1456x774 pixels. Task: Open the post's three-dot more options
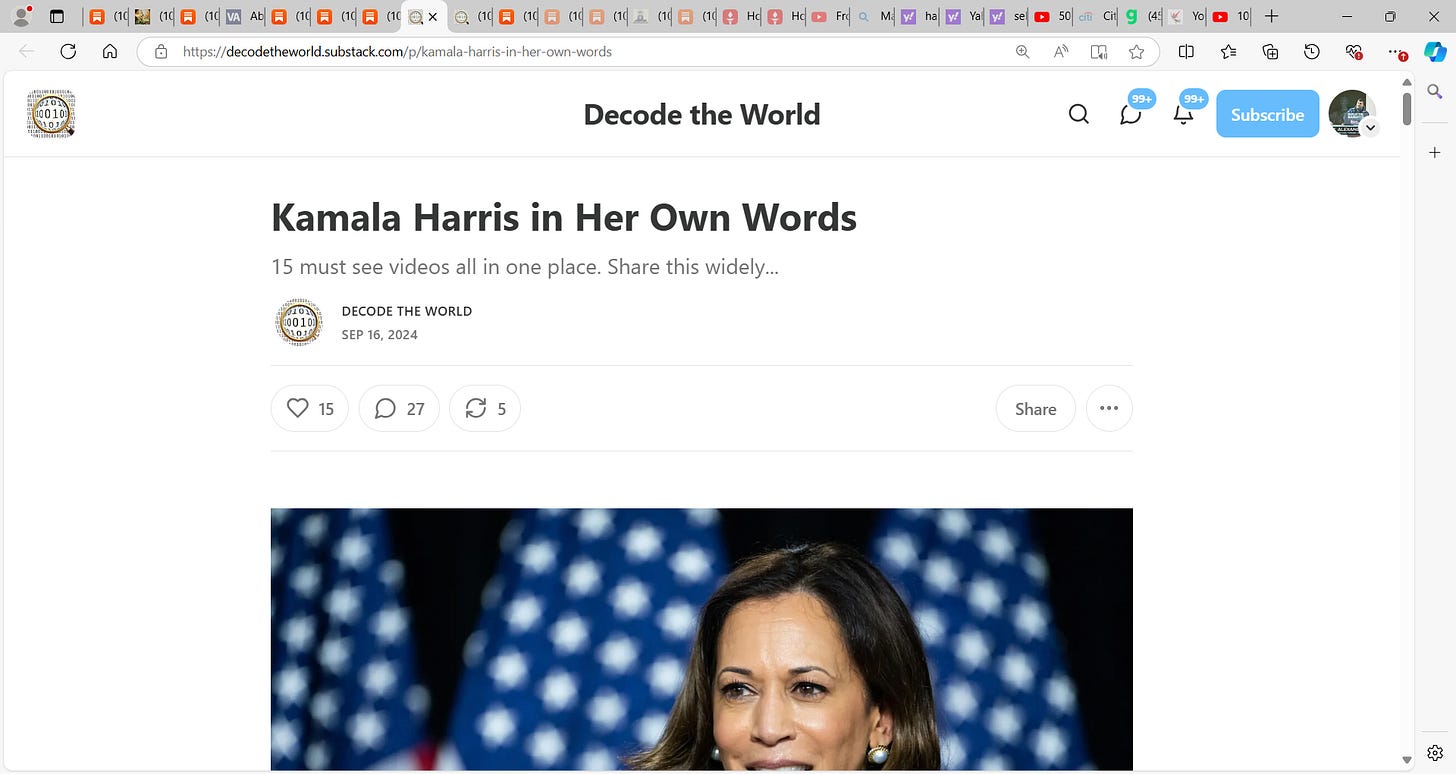point(1109,408)
